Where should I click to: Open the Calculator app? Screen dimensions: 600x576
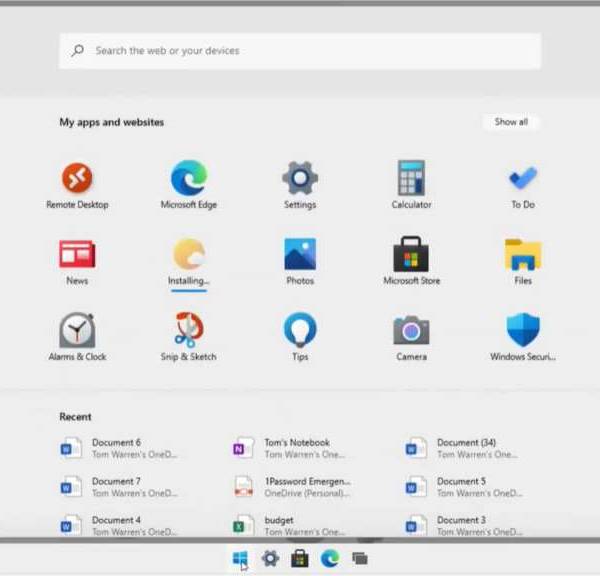pos(411,180)
